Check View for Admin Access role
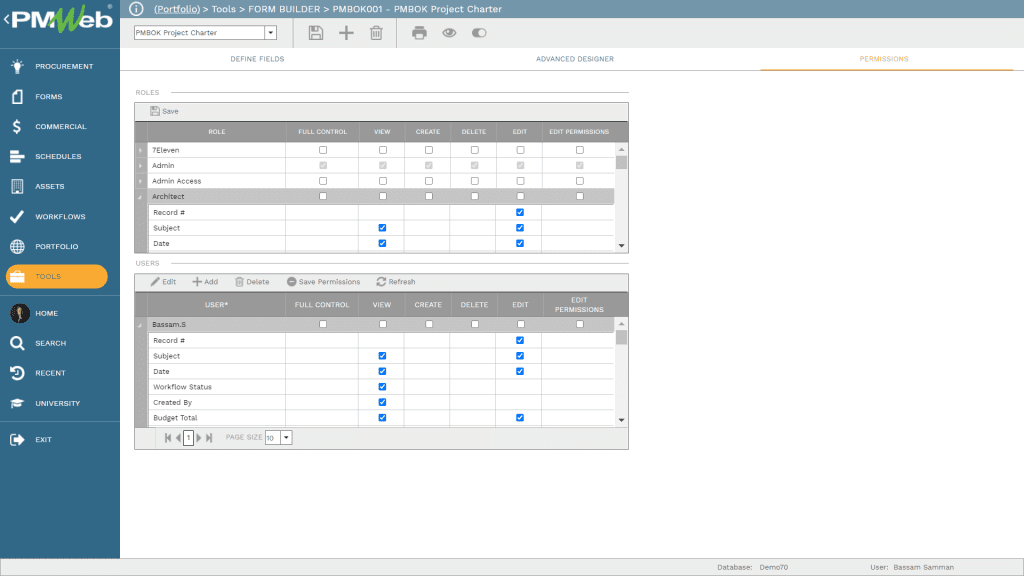This screenshot has width=1024, height=576. pyautogui.click(x=383, y=181)
